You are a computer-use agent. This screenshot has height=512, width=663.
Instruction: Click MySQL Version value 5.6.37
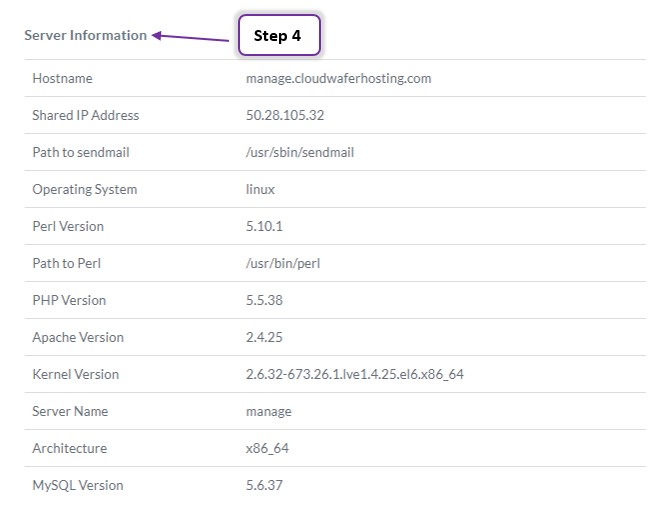264,485
